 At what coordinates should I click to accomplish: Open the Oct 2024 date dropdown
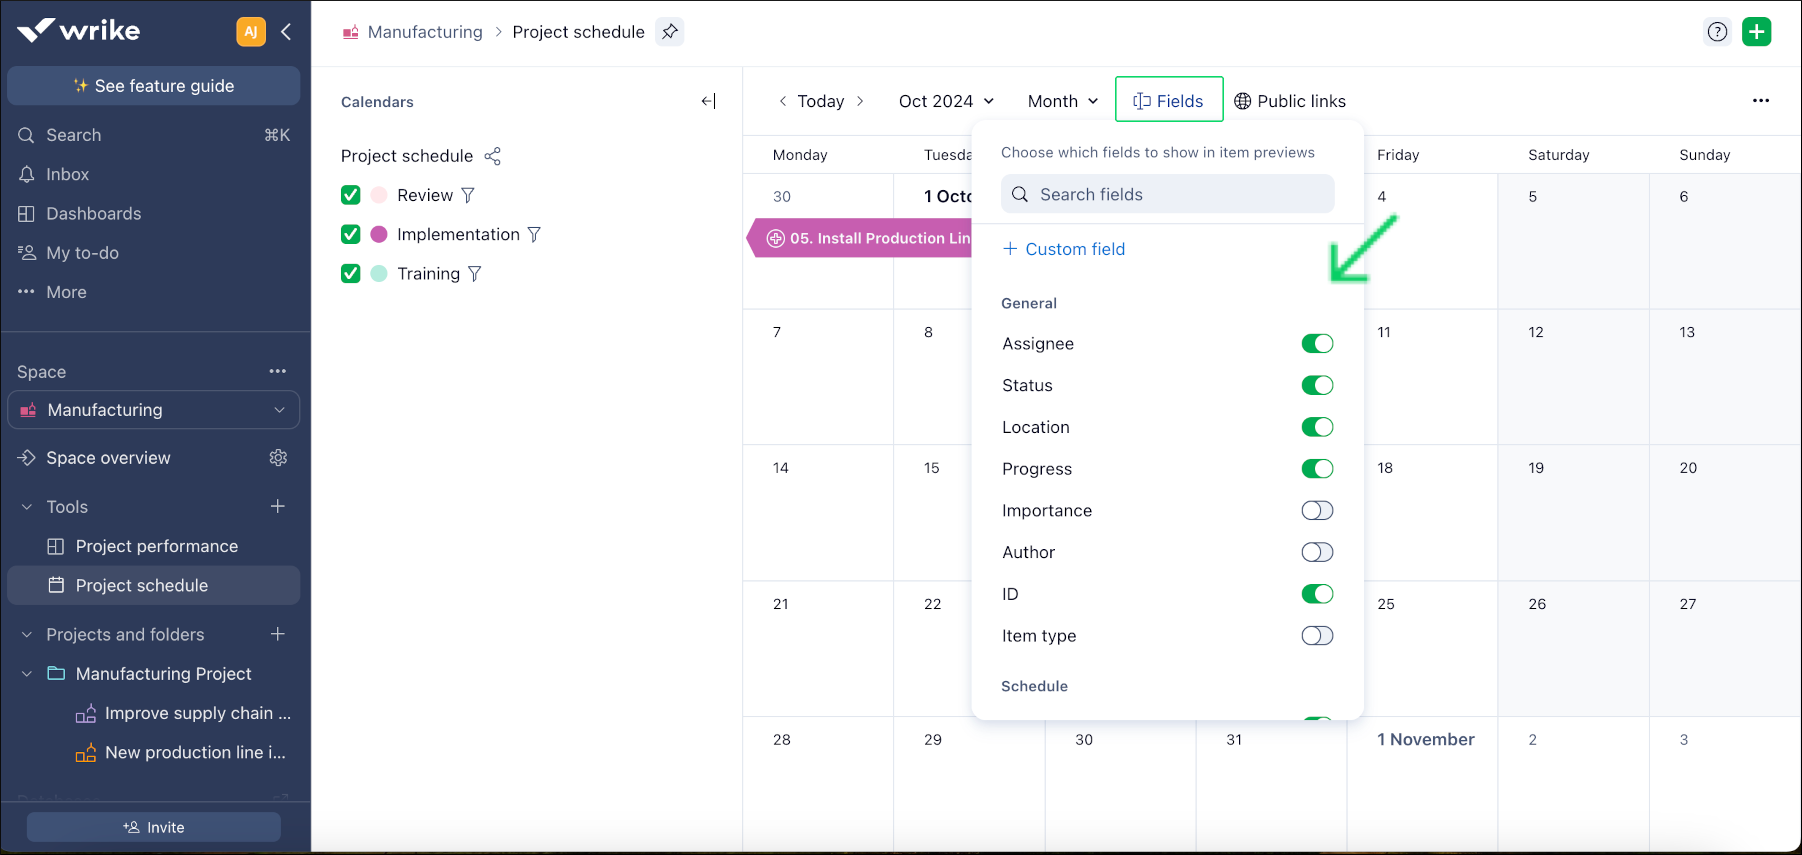945,101
